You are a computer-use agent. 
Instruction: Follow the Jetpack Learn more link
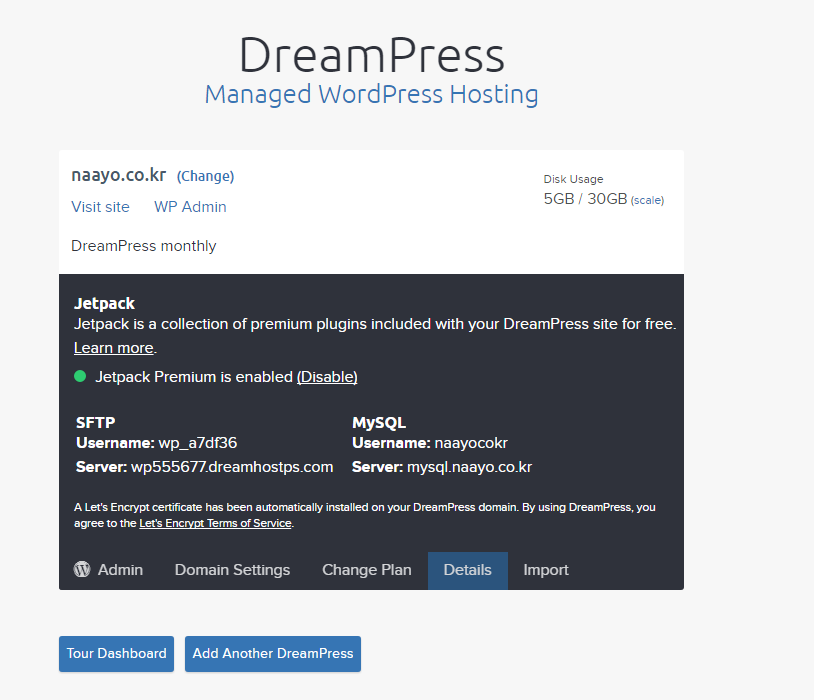pyautogui.click(x=114, y=348)
